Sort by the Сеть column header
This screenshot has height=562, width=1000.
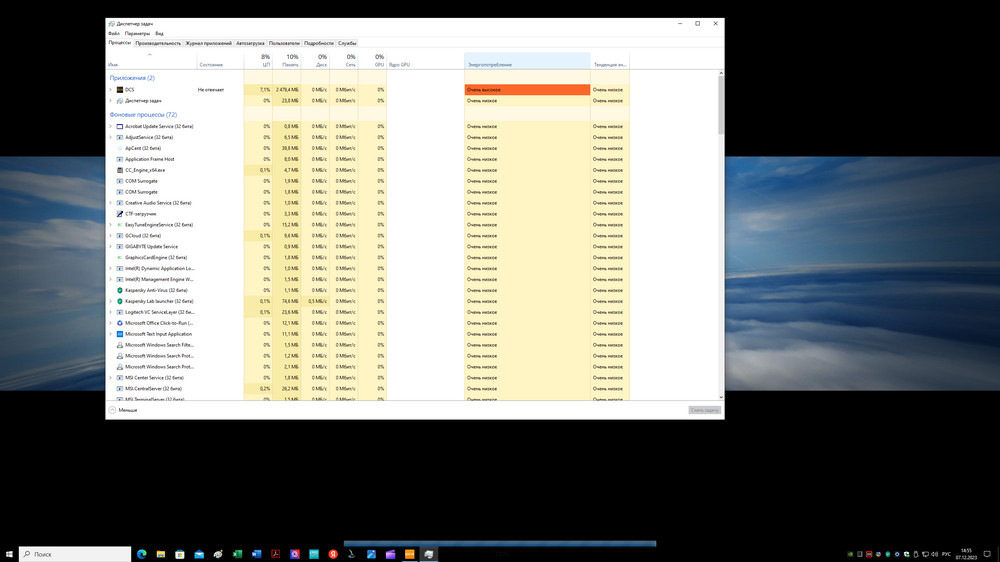[344, 61]
